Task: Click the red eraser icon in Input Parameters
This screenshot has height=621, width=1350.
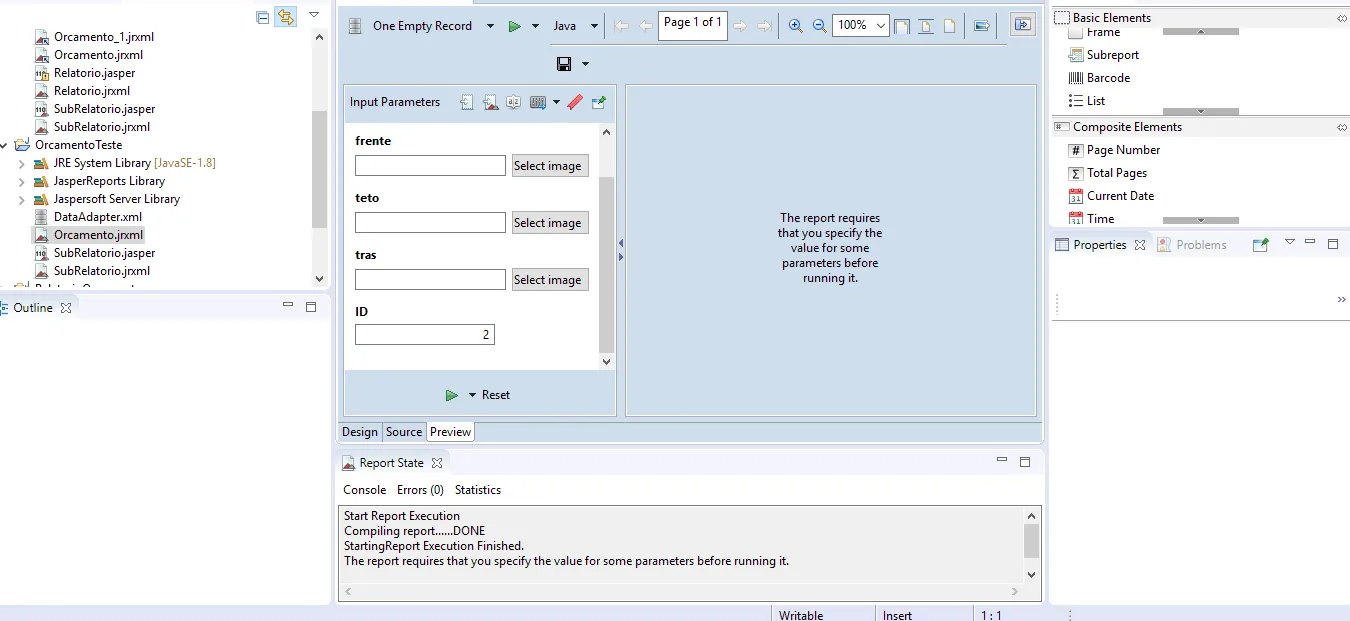Action: click(x=575, y=102)
